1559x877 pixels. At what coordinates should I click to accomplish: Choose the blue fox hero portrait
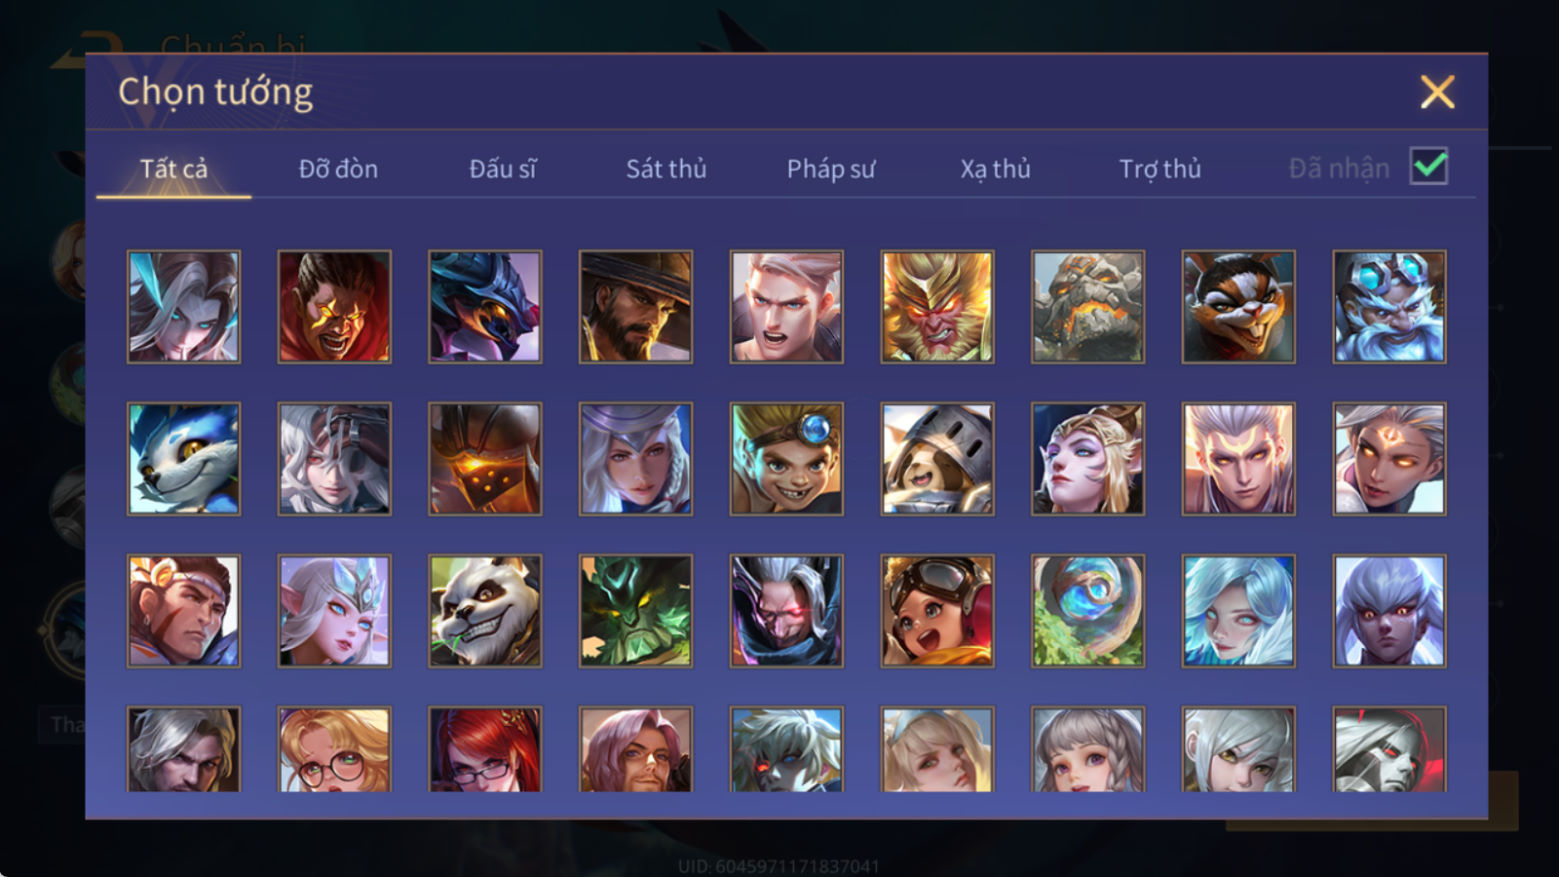click(184, 459)
